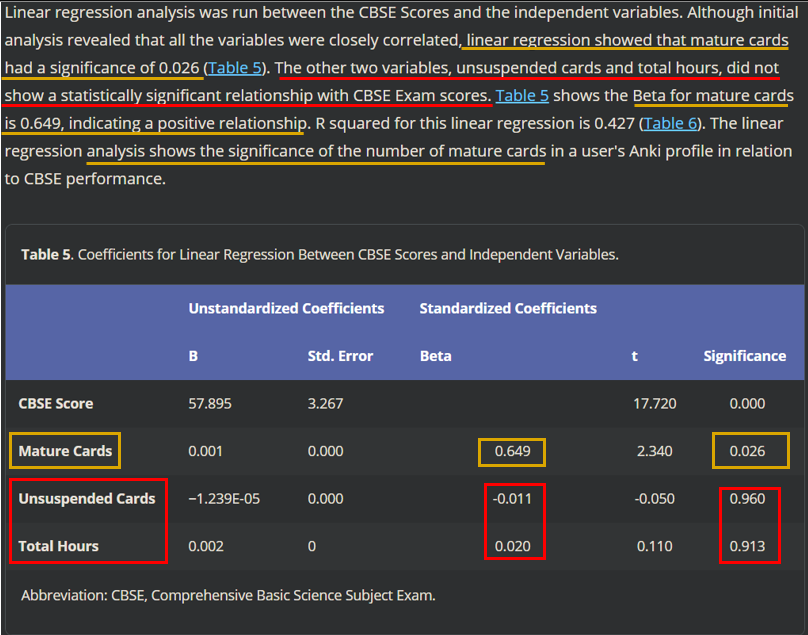Click the t value 2.340
Screen dimensions: 808x635
654,451
